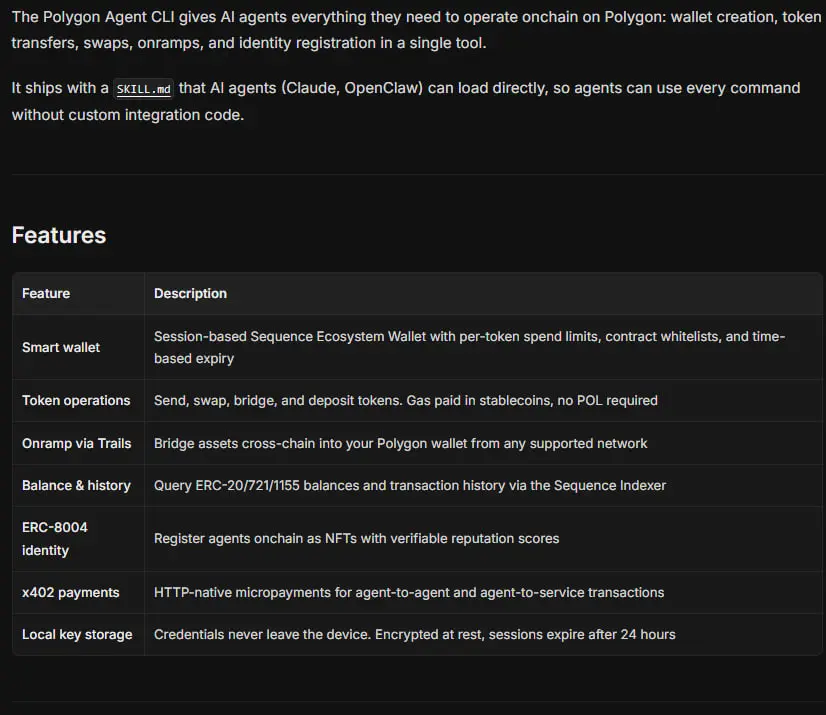
Task: Click the x402 payments feature cell
Action: [70, 592]
